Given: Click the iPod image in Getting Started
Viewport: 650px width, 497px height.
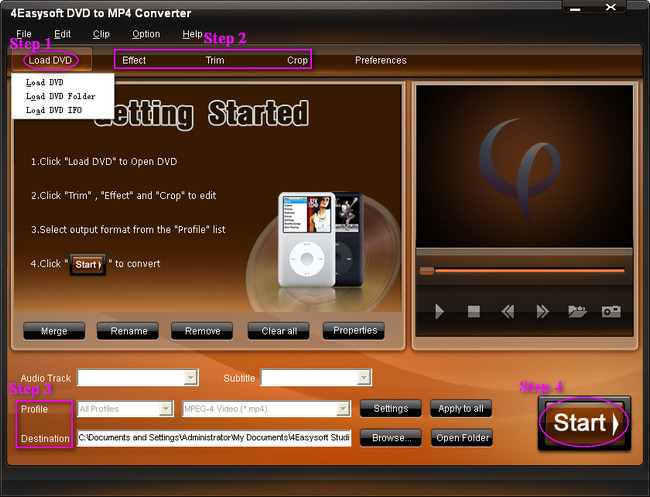Looking at the screenshot, I should coord(320,239).
